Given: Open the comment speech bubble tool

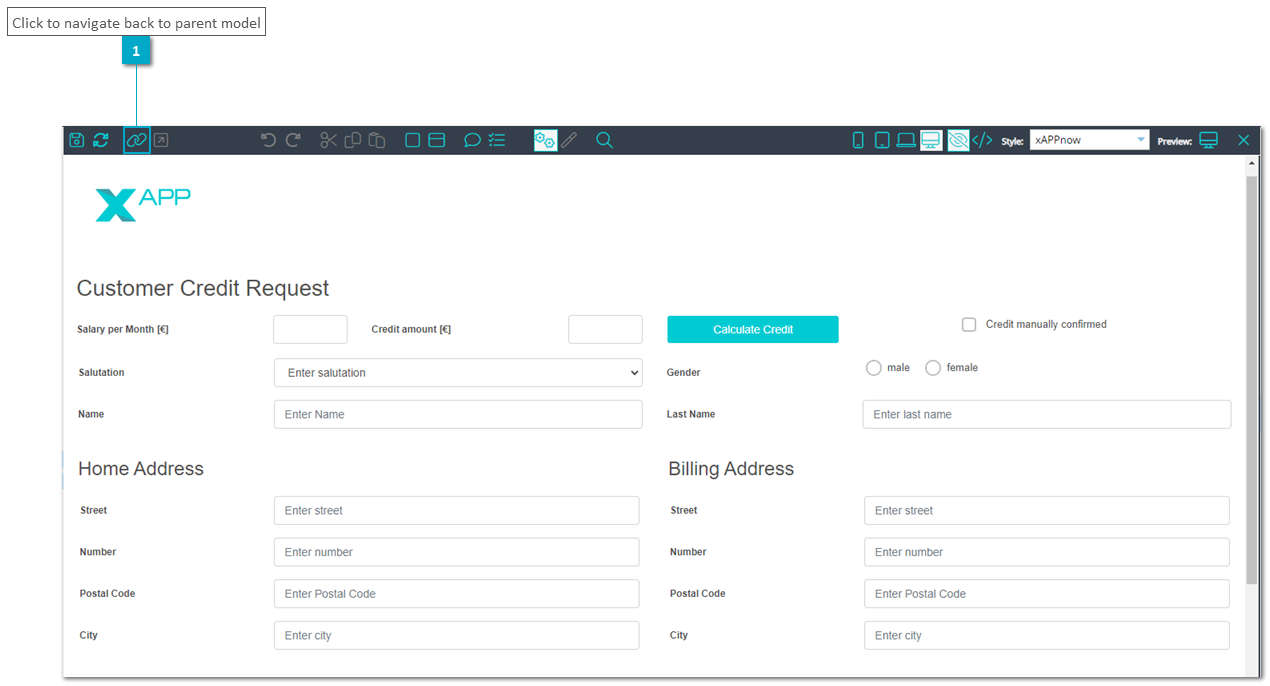Looking at the screenshot, I should (472, 140).
